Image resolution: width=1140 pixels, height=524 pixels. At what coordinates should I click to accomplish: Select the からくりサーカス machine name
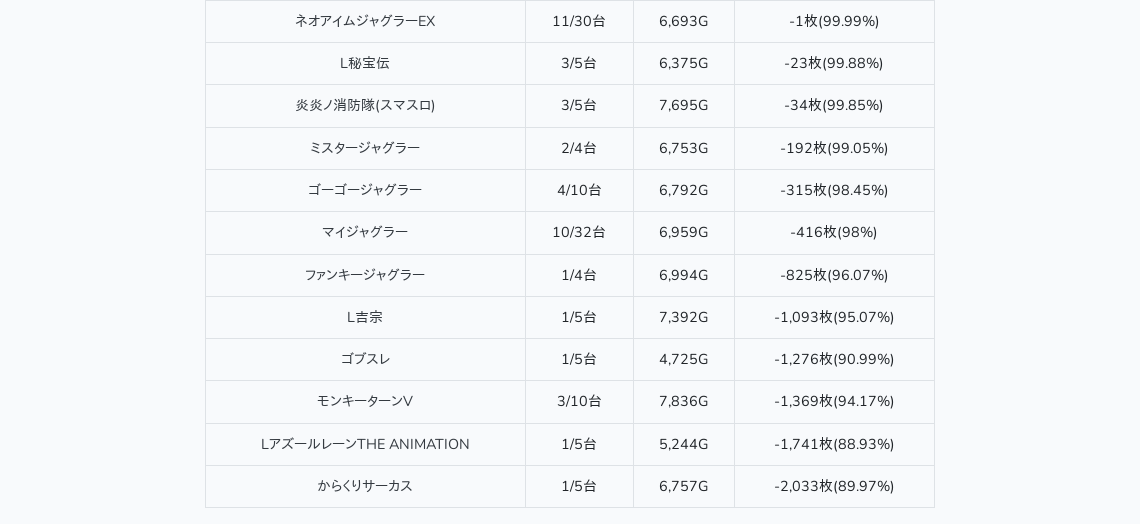[365, 486]
